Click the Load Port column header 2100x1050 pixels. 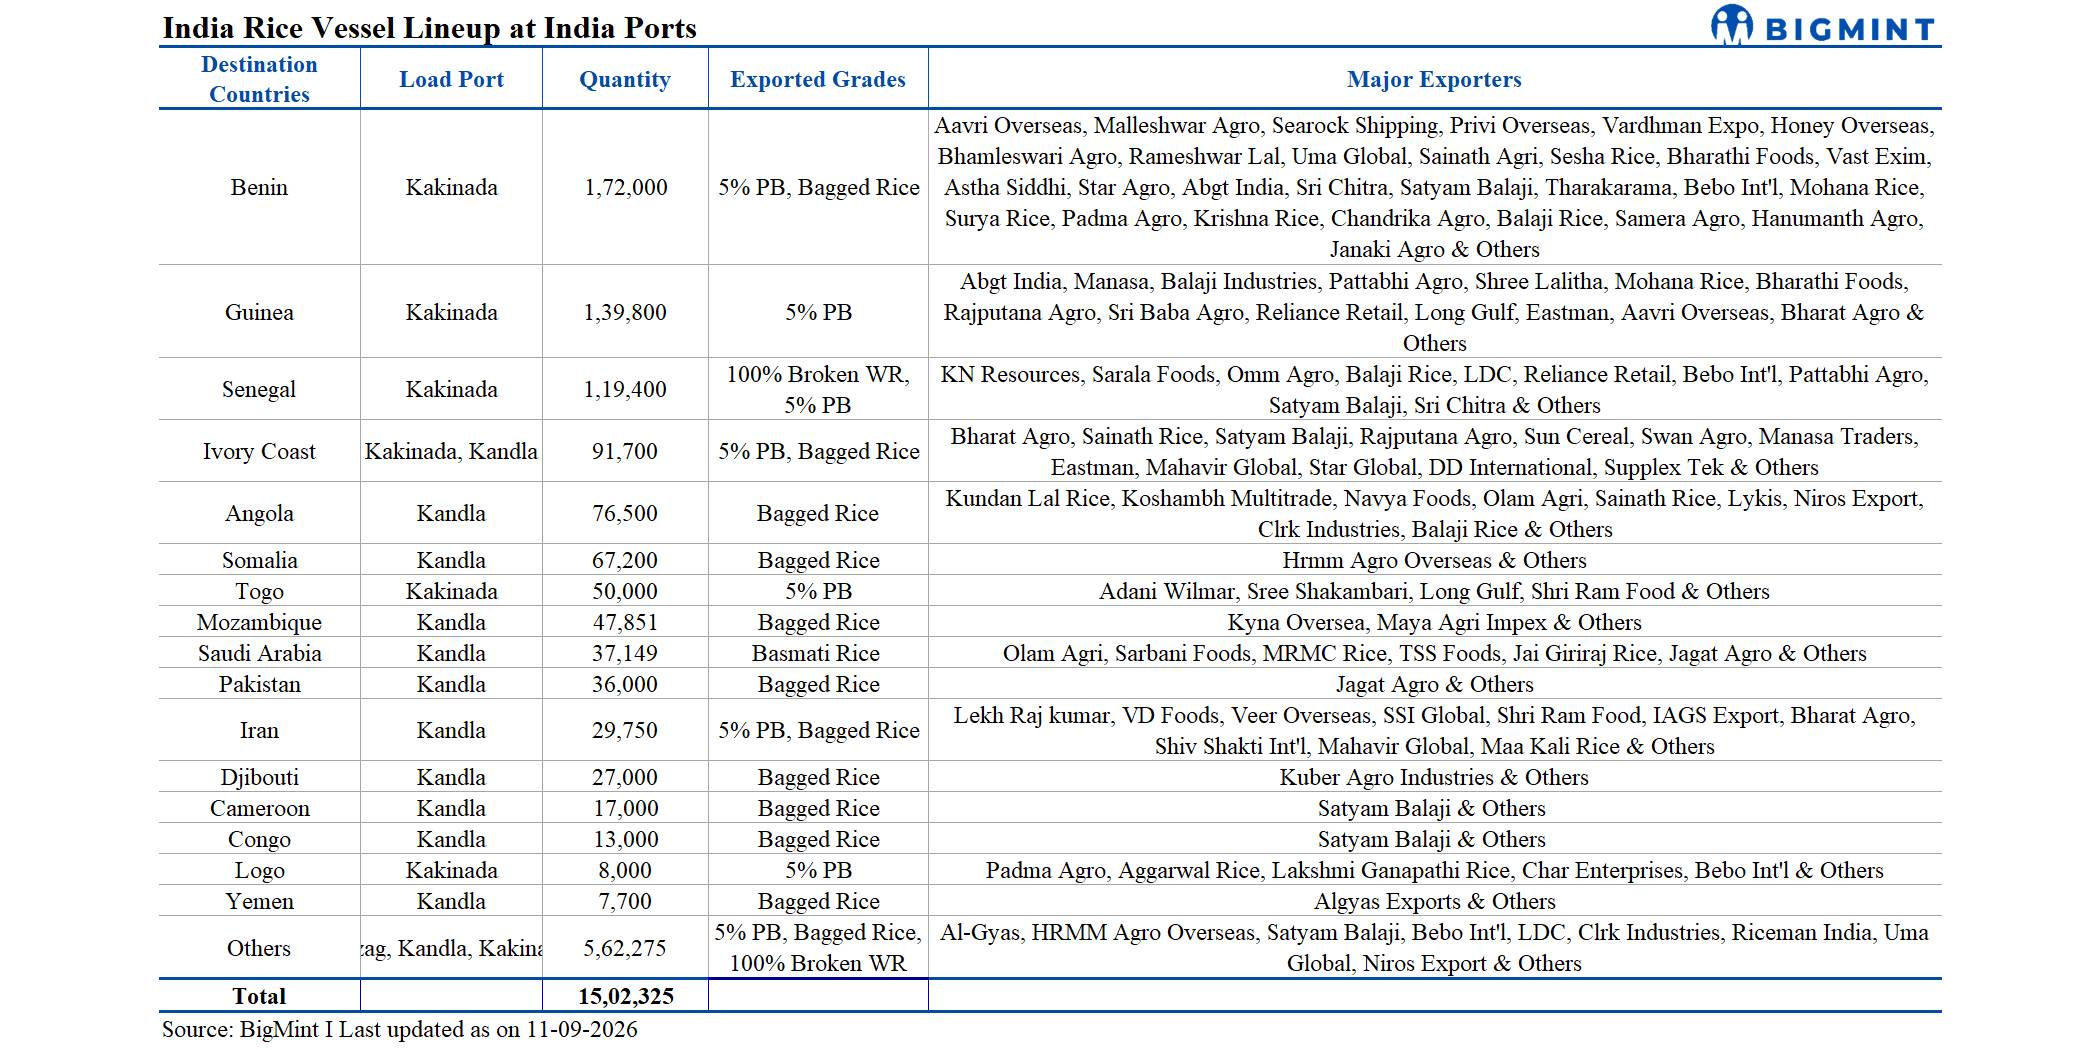pos(451,79)
